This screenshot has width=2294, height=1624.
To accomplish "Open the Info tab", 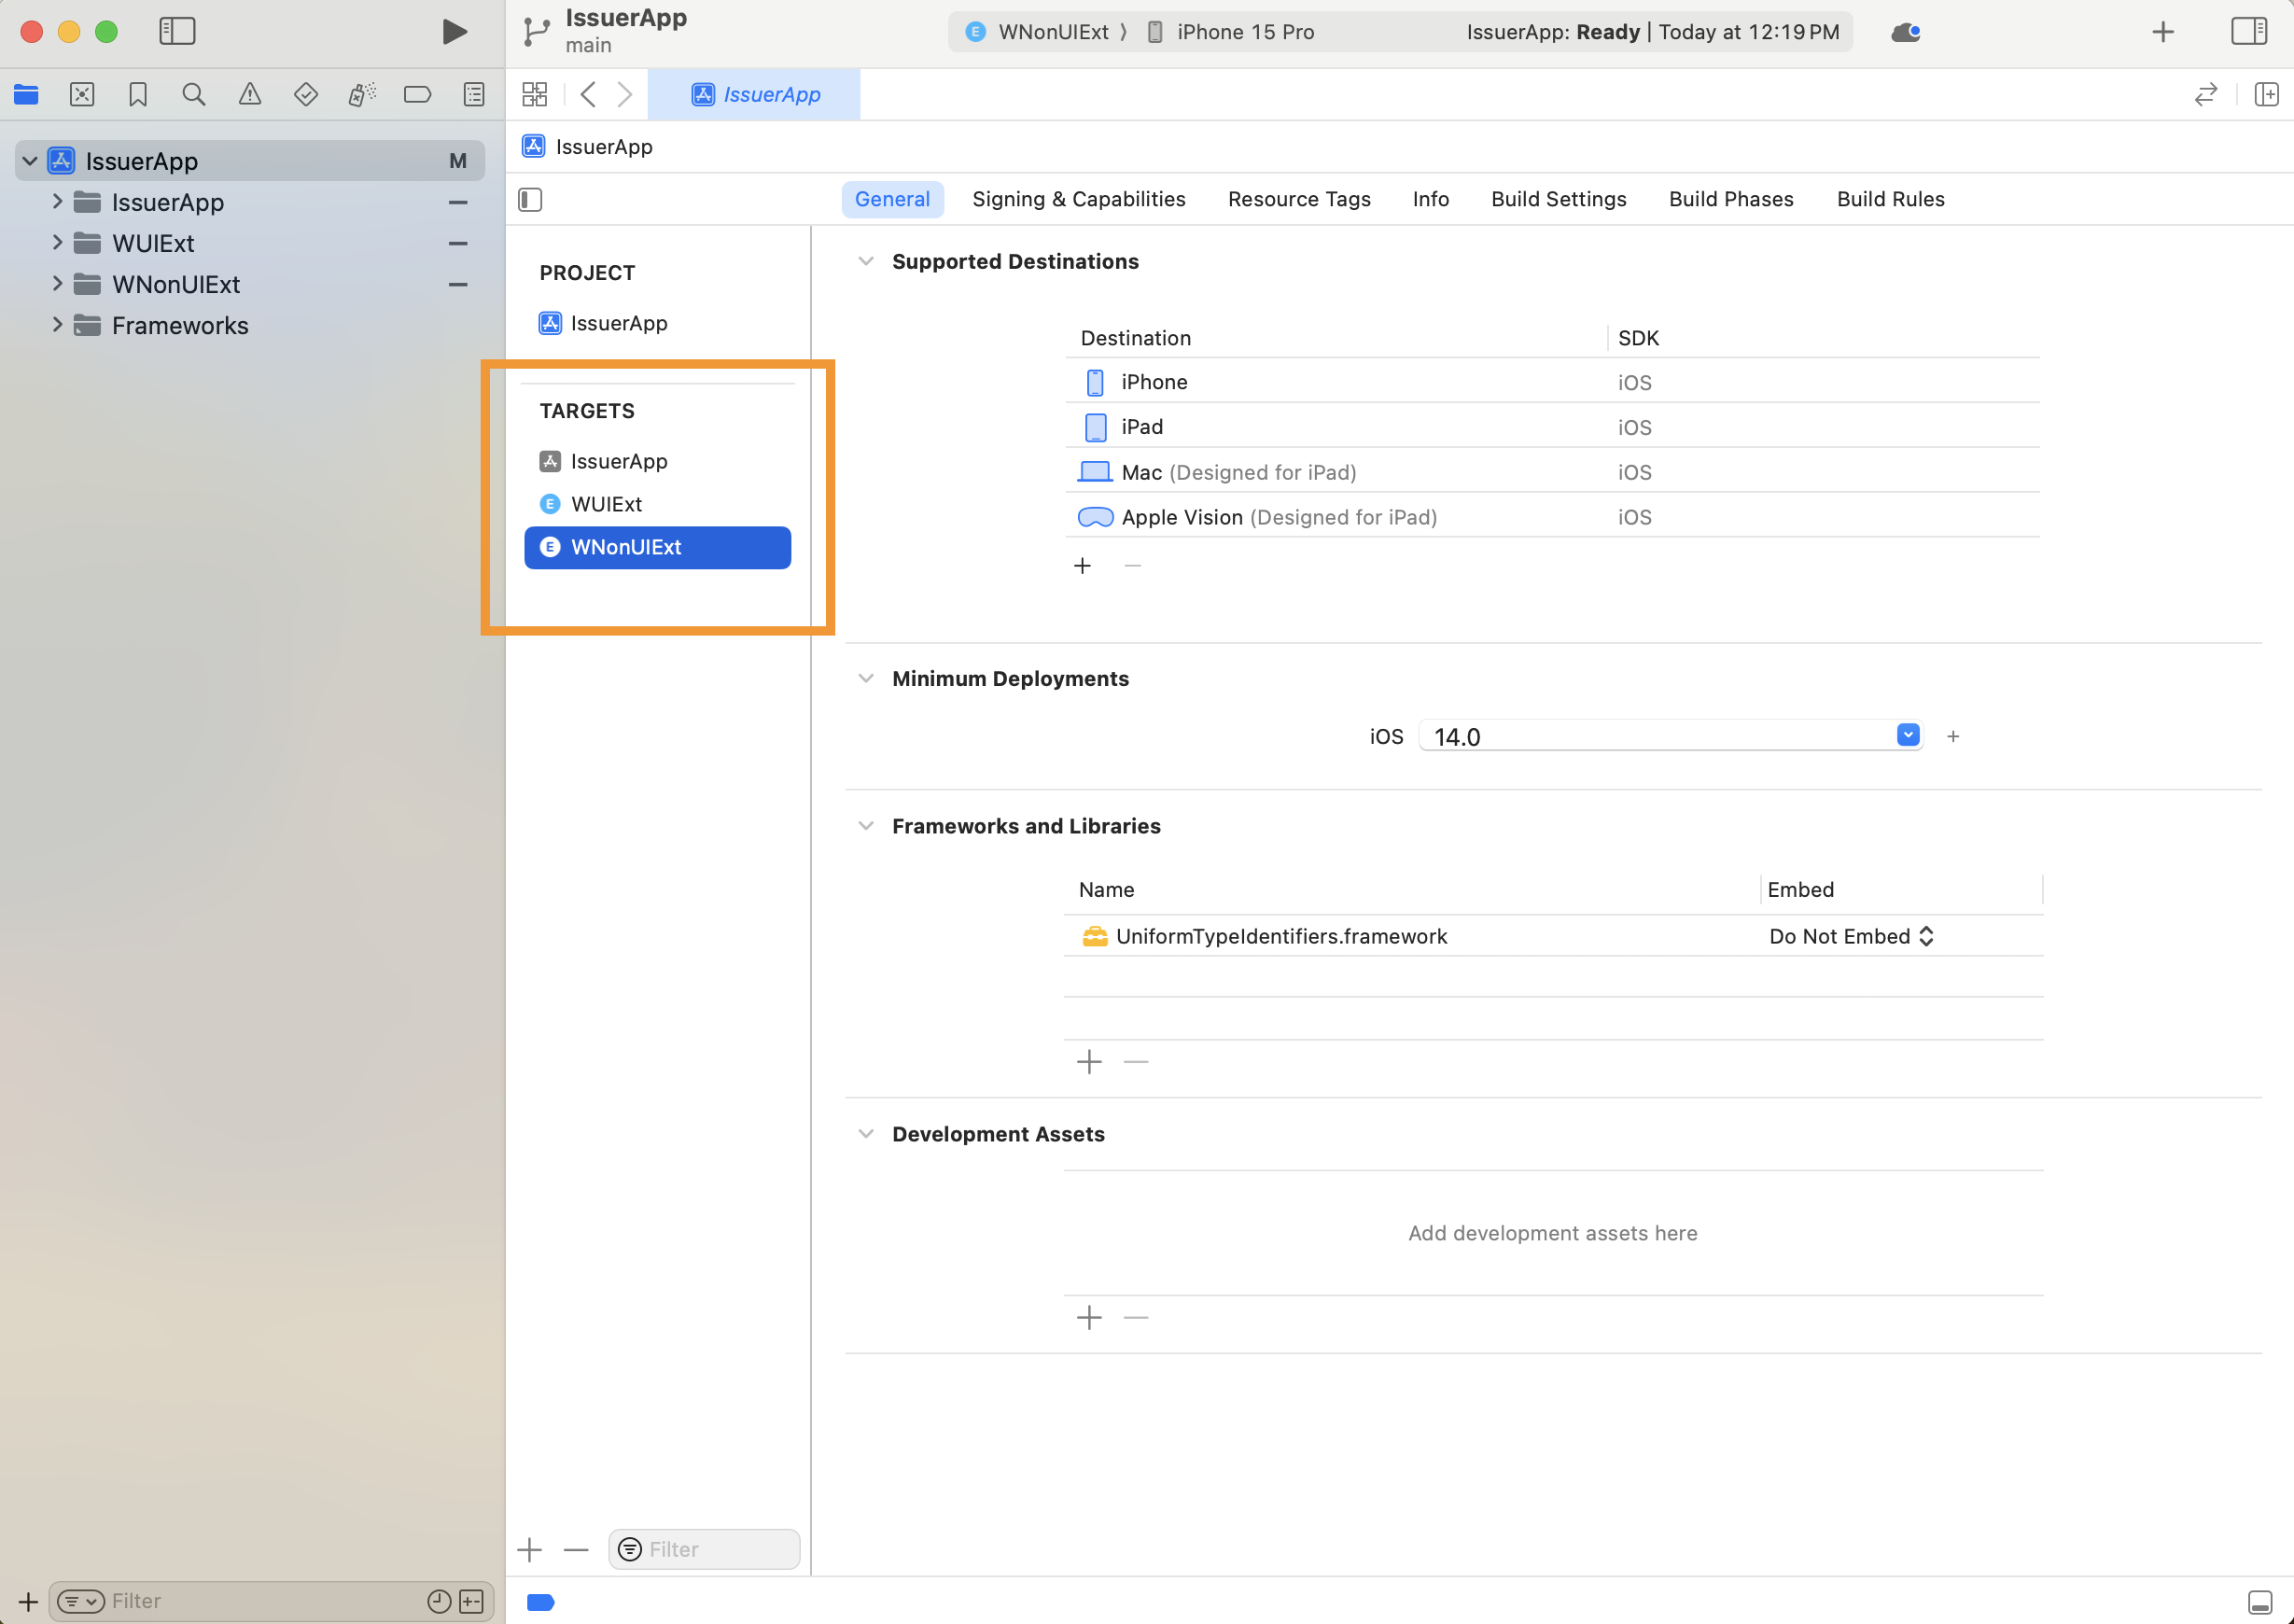I will click(1430, 199).
